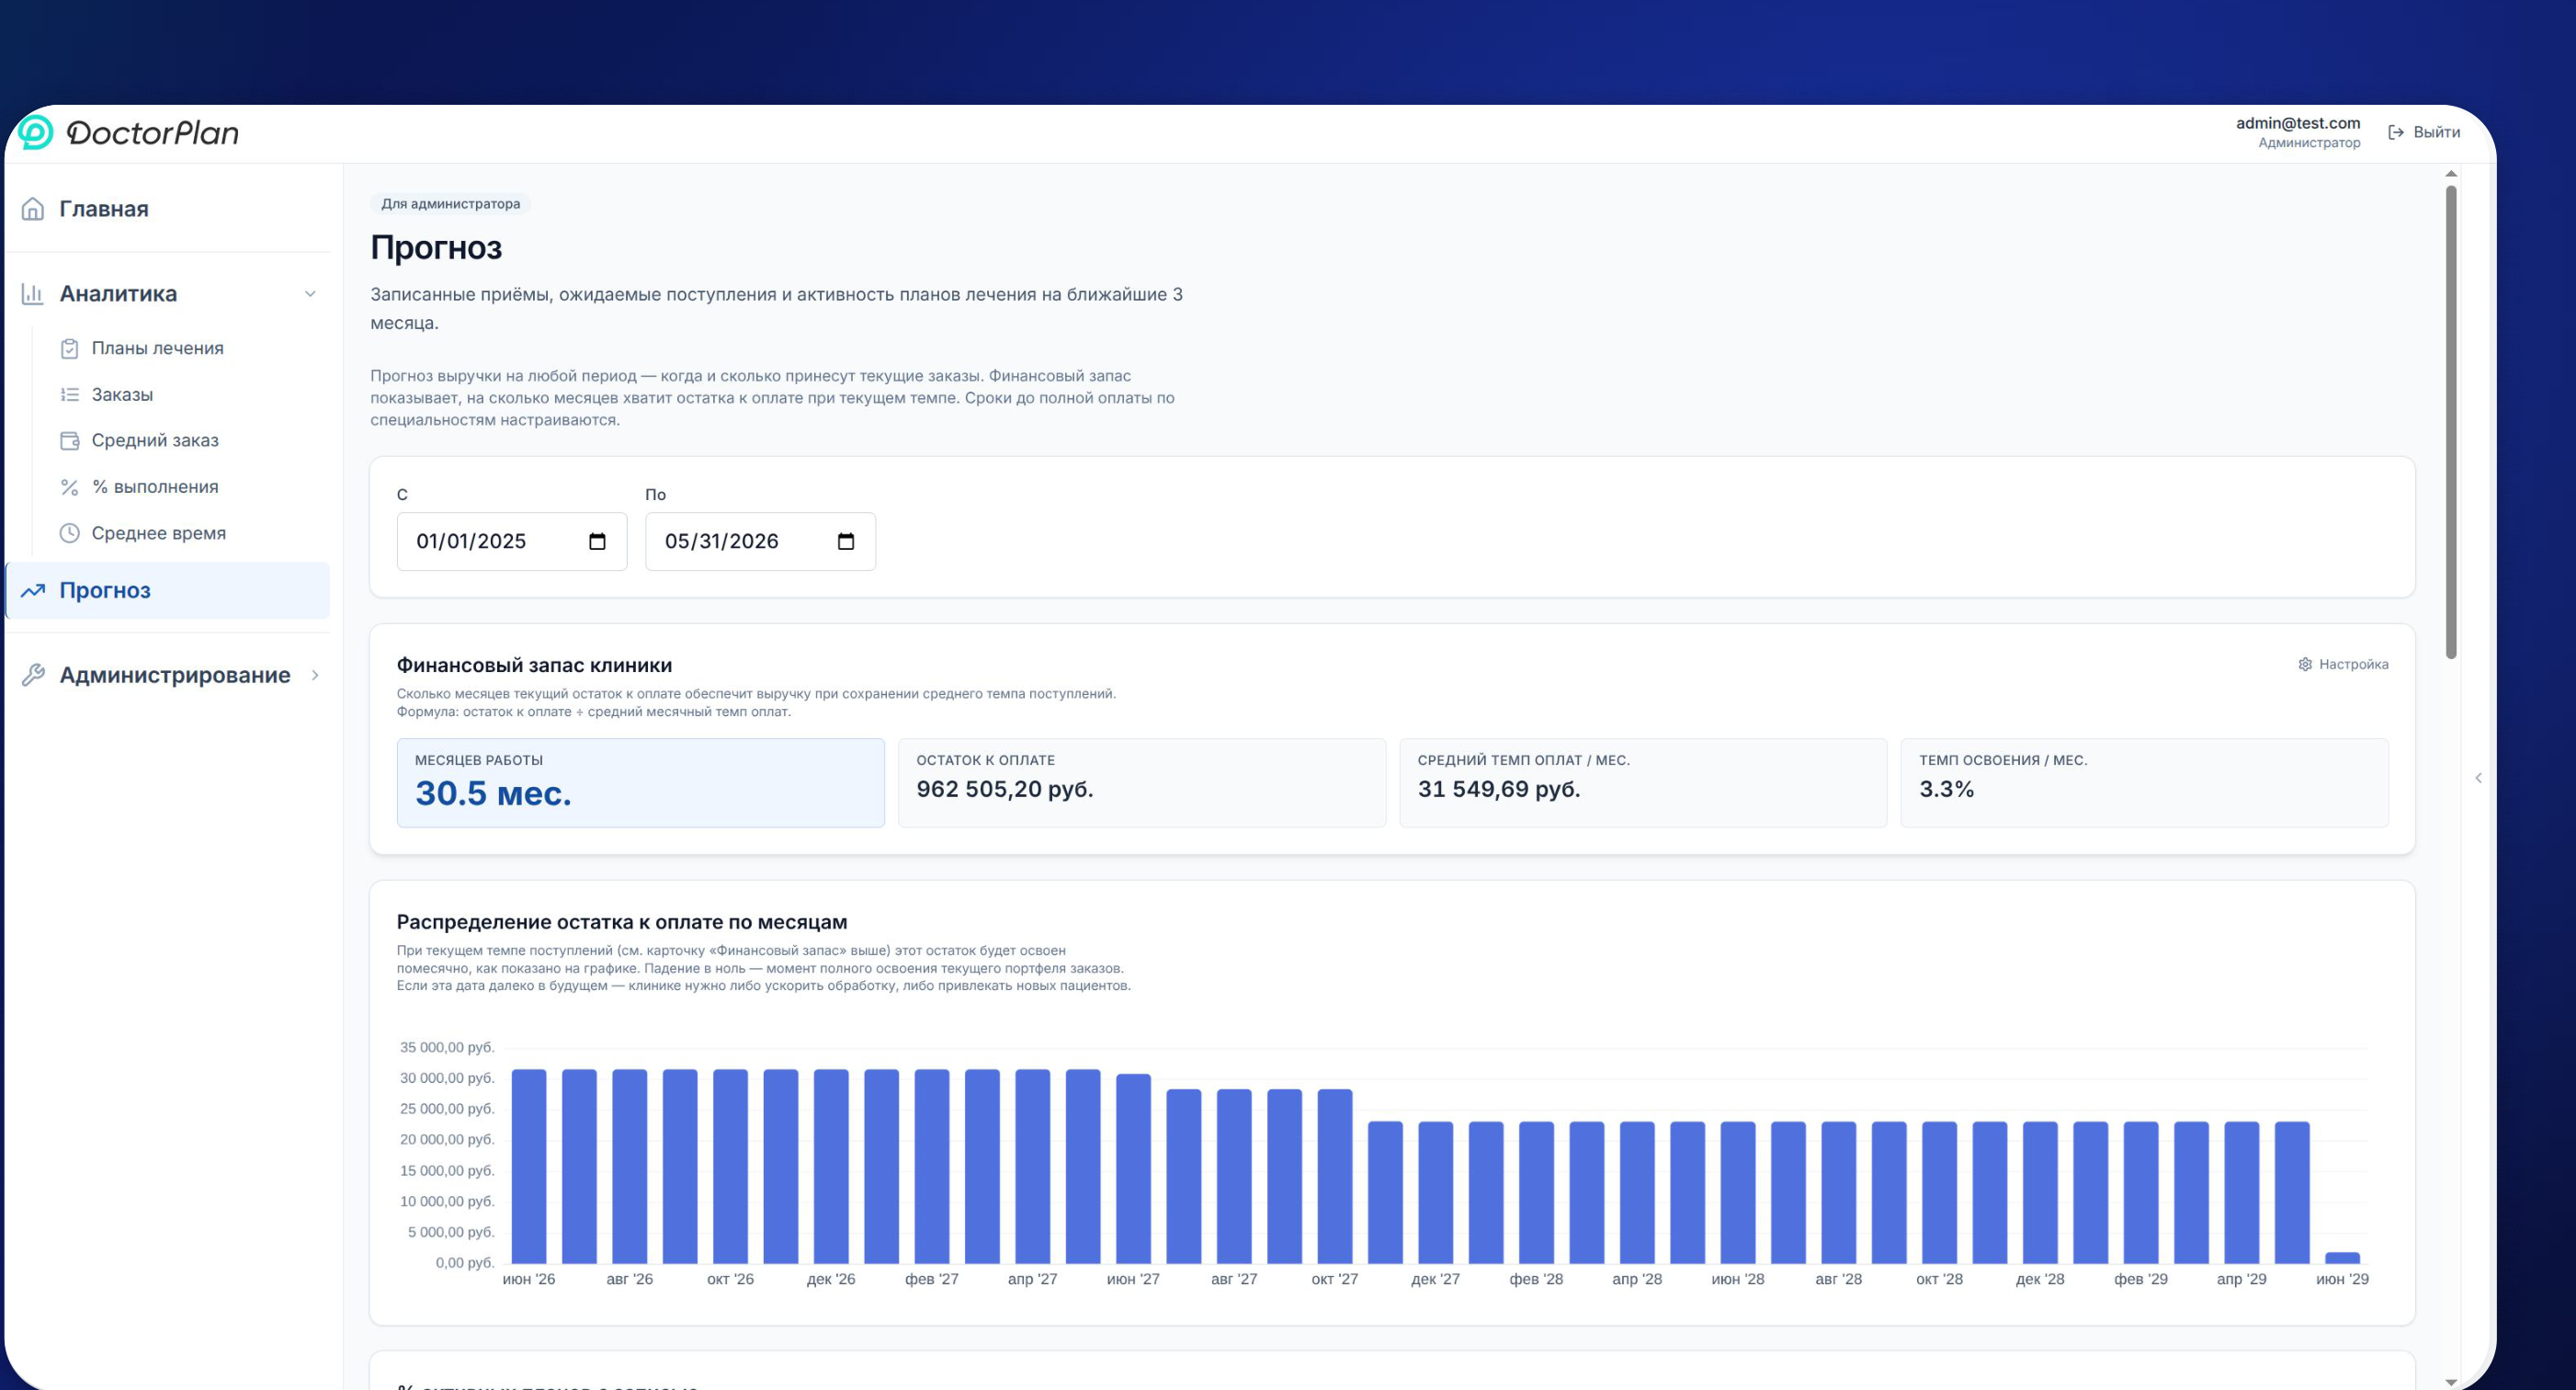This screenshot has width=2576, height=1390.
Task: Click the DoctorPlan brand name
Action: [153, 133]
